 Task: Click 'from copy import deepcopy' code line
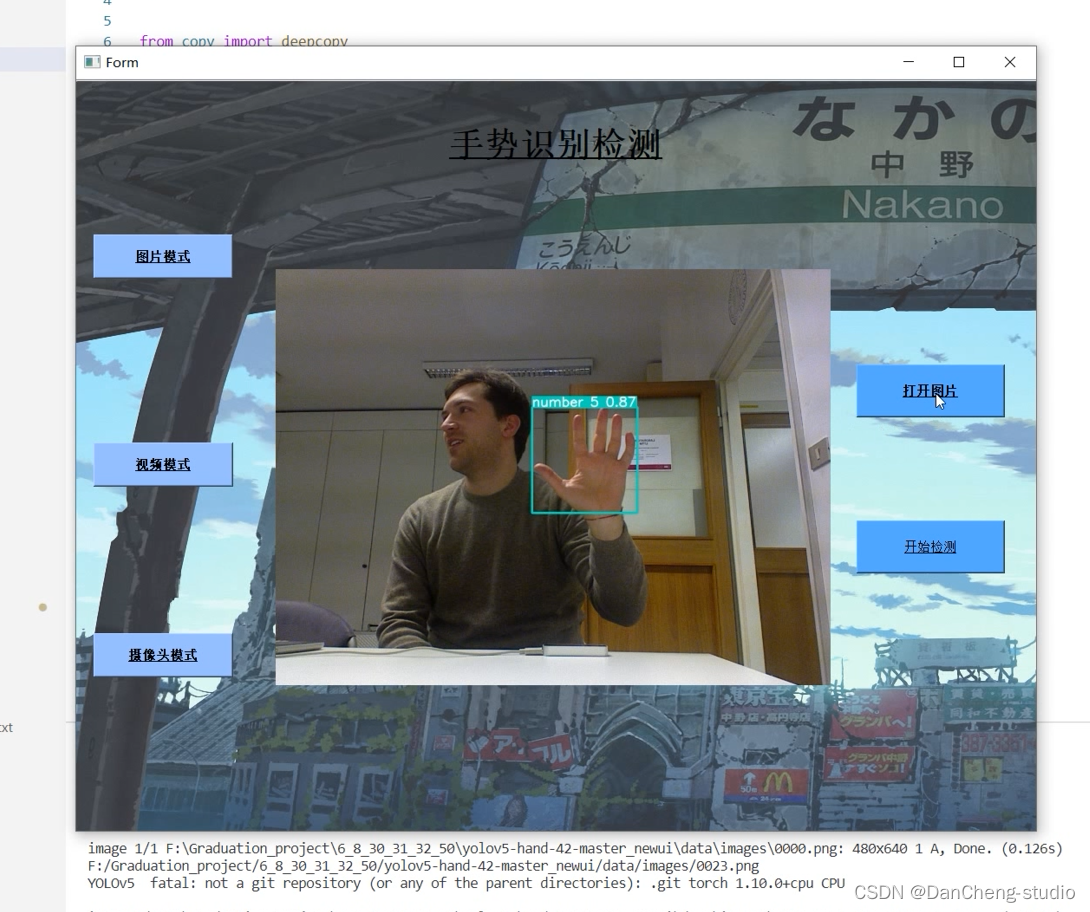pos(243,41)
